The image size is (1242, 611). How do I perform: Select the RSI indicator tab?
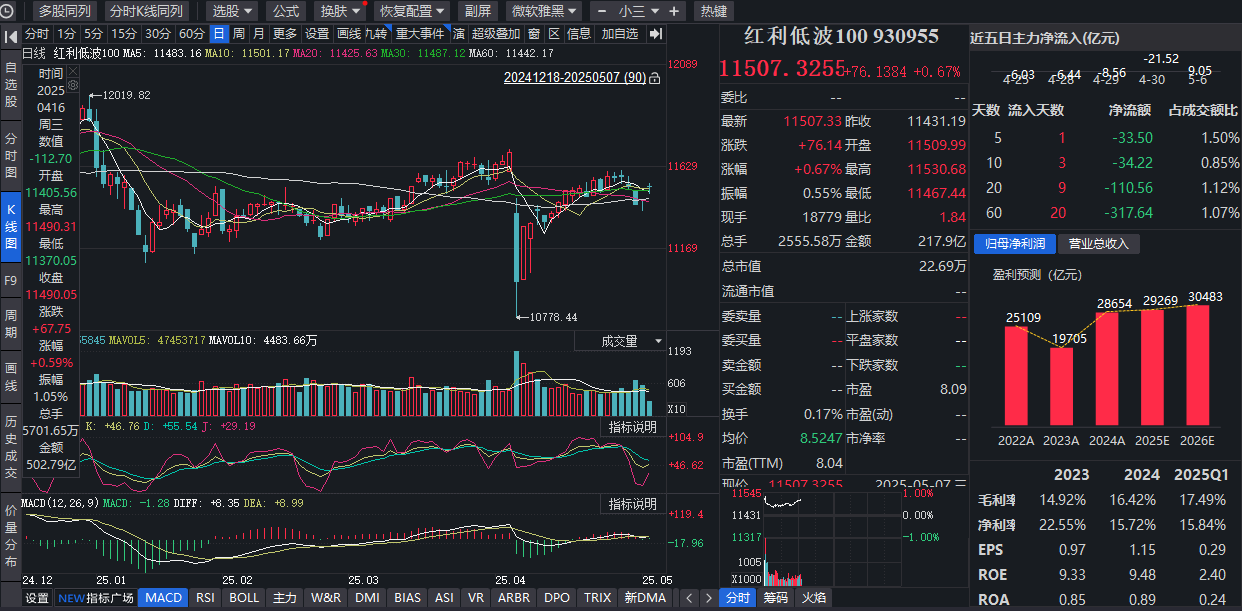[205, 598]
